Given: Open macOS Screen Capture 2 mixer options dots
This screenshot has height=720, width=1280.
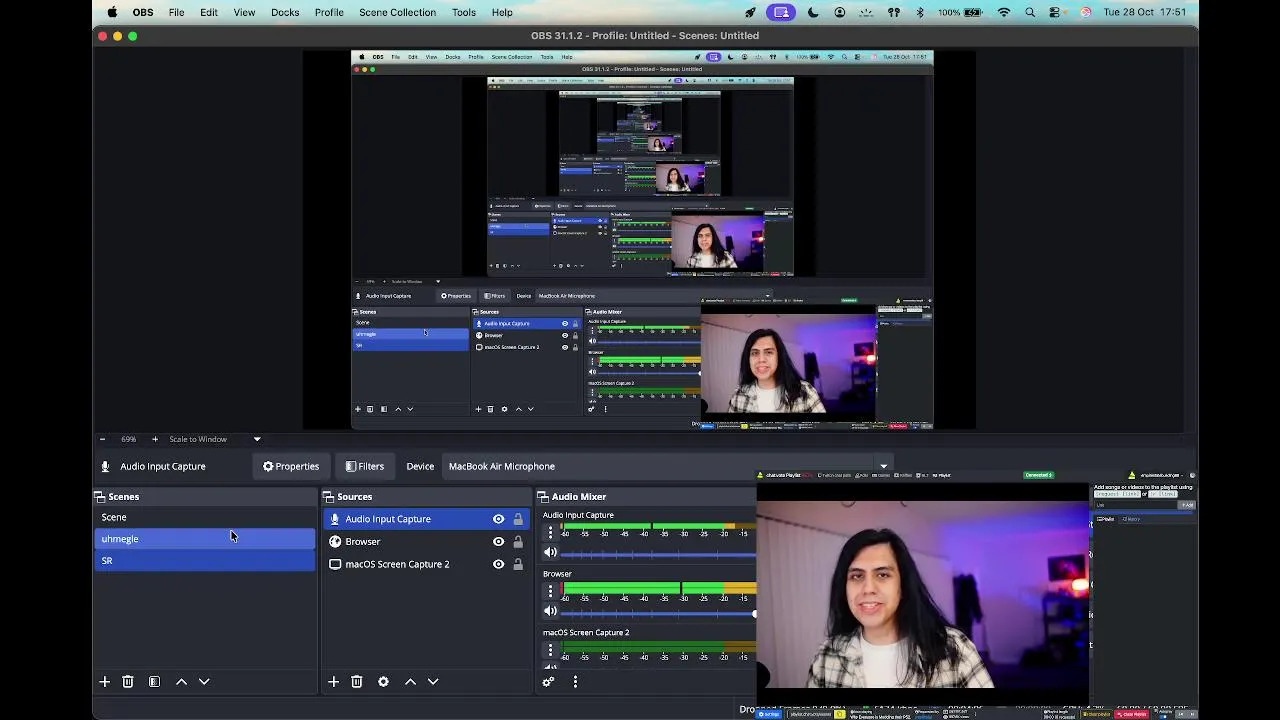Looking at the screenshot, I should pos(550,651).
